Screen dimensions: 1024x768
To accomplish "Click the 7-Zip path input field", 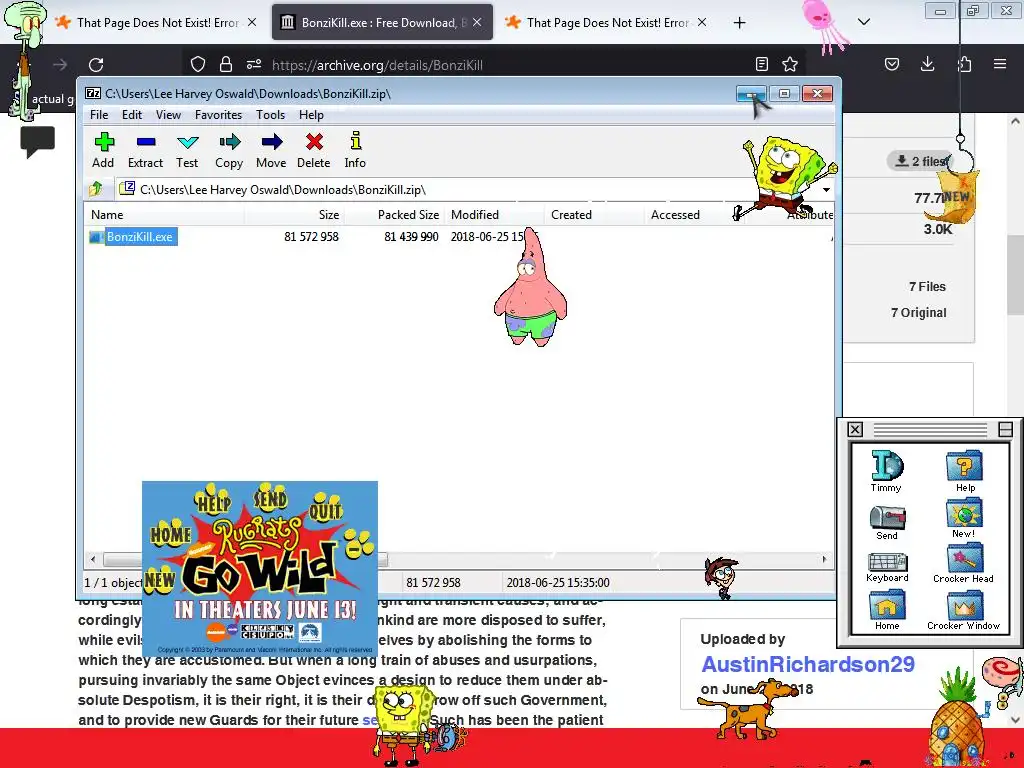I will (x=468, y=189).
